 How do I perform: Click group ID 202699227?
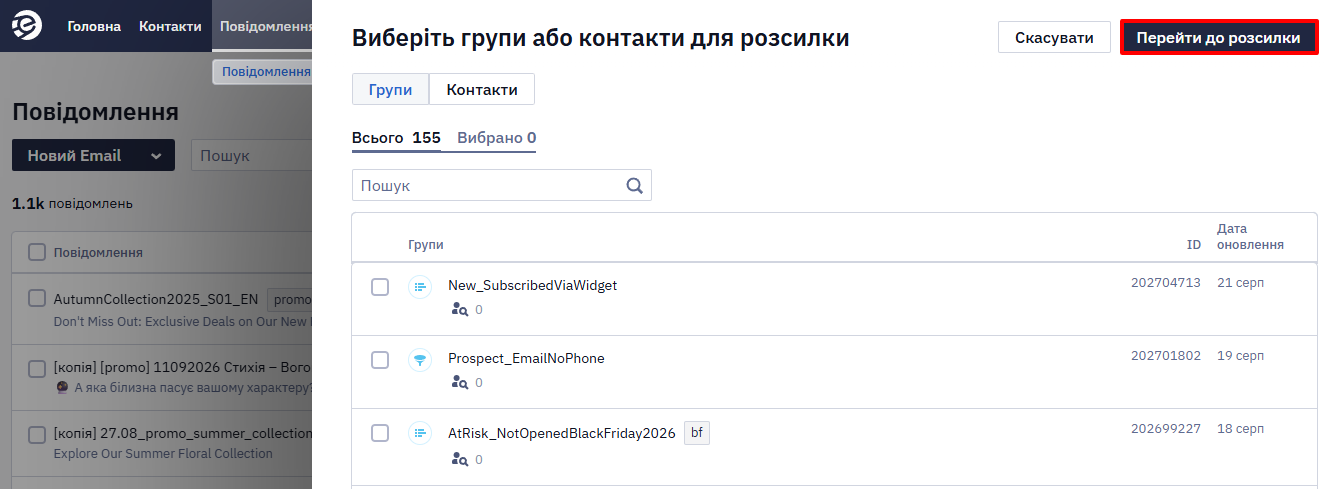1166,429
